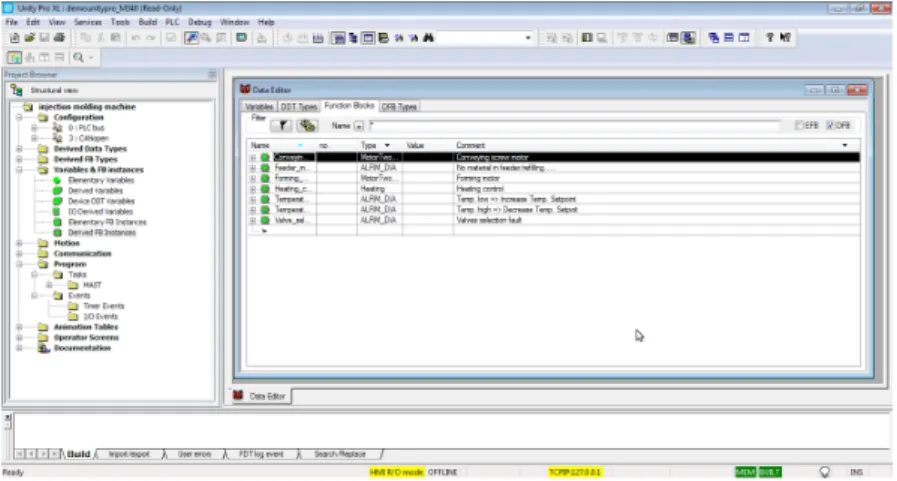Click the Open project toolbar icon

pos(29,38)
